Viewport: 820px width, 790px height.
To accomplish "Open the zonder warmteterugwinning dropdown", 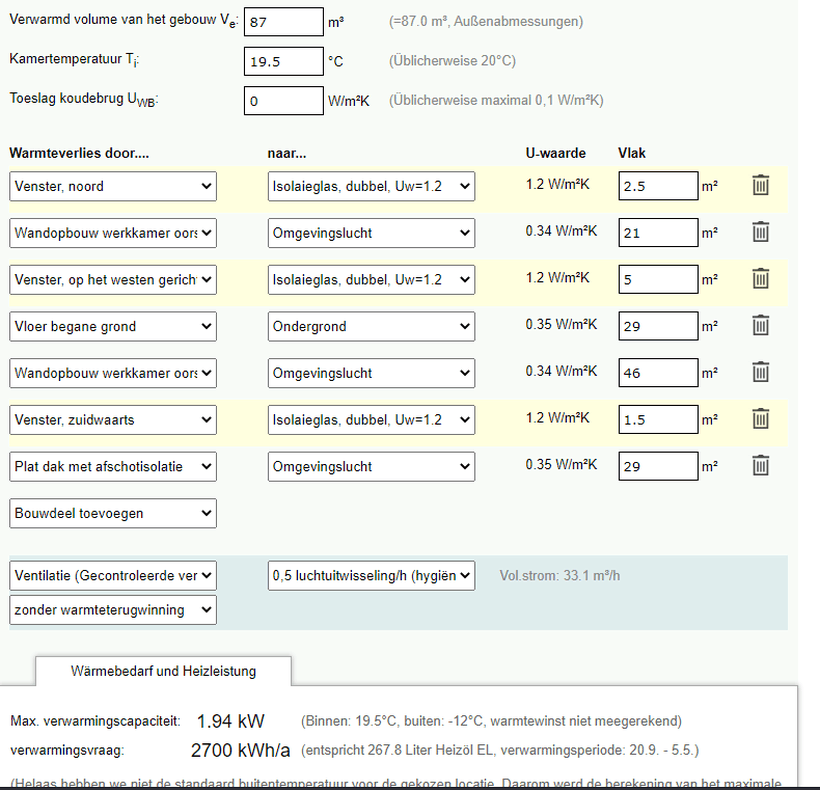I will point(113,610).
